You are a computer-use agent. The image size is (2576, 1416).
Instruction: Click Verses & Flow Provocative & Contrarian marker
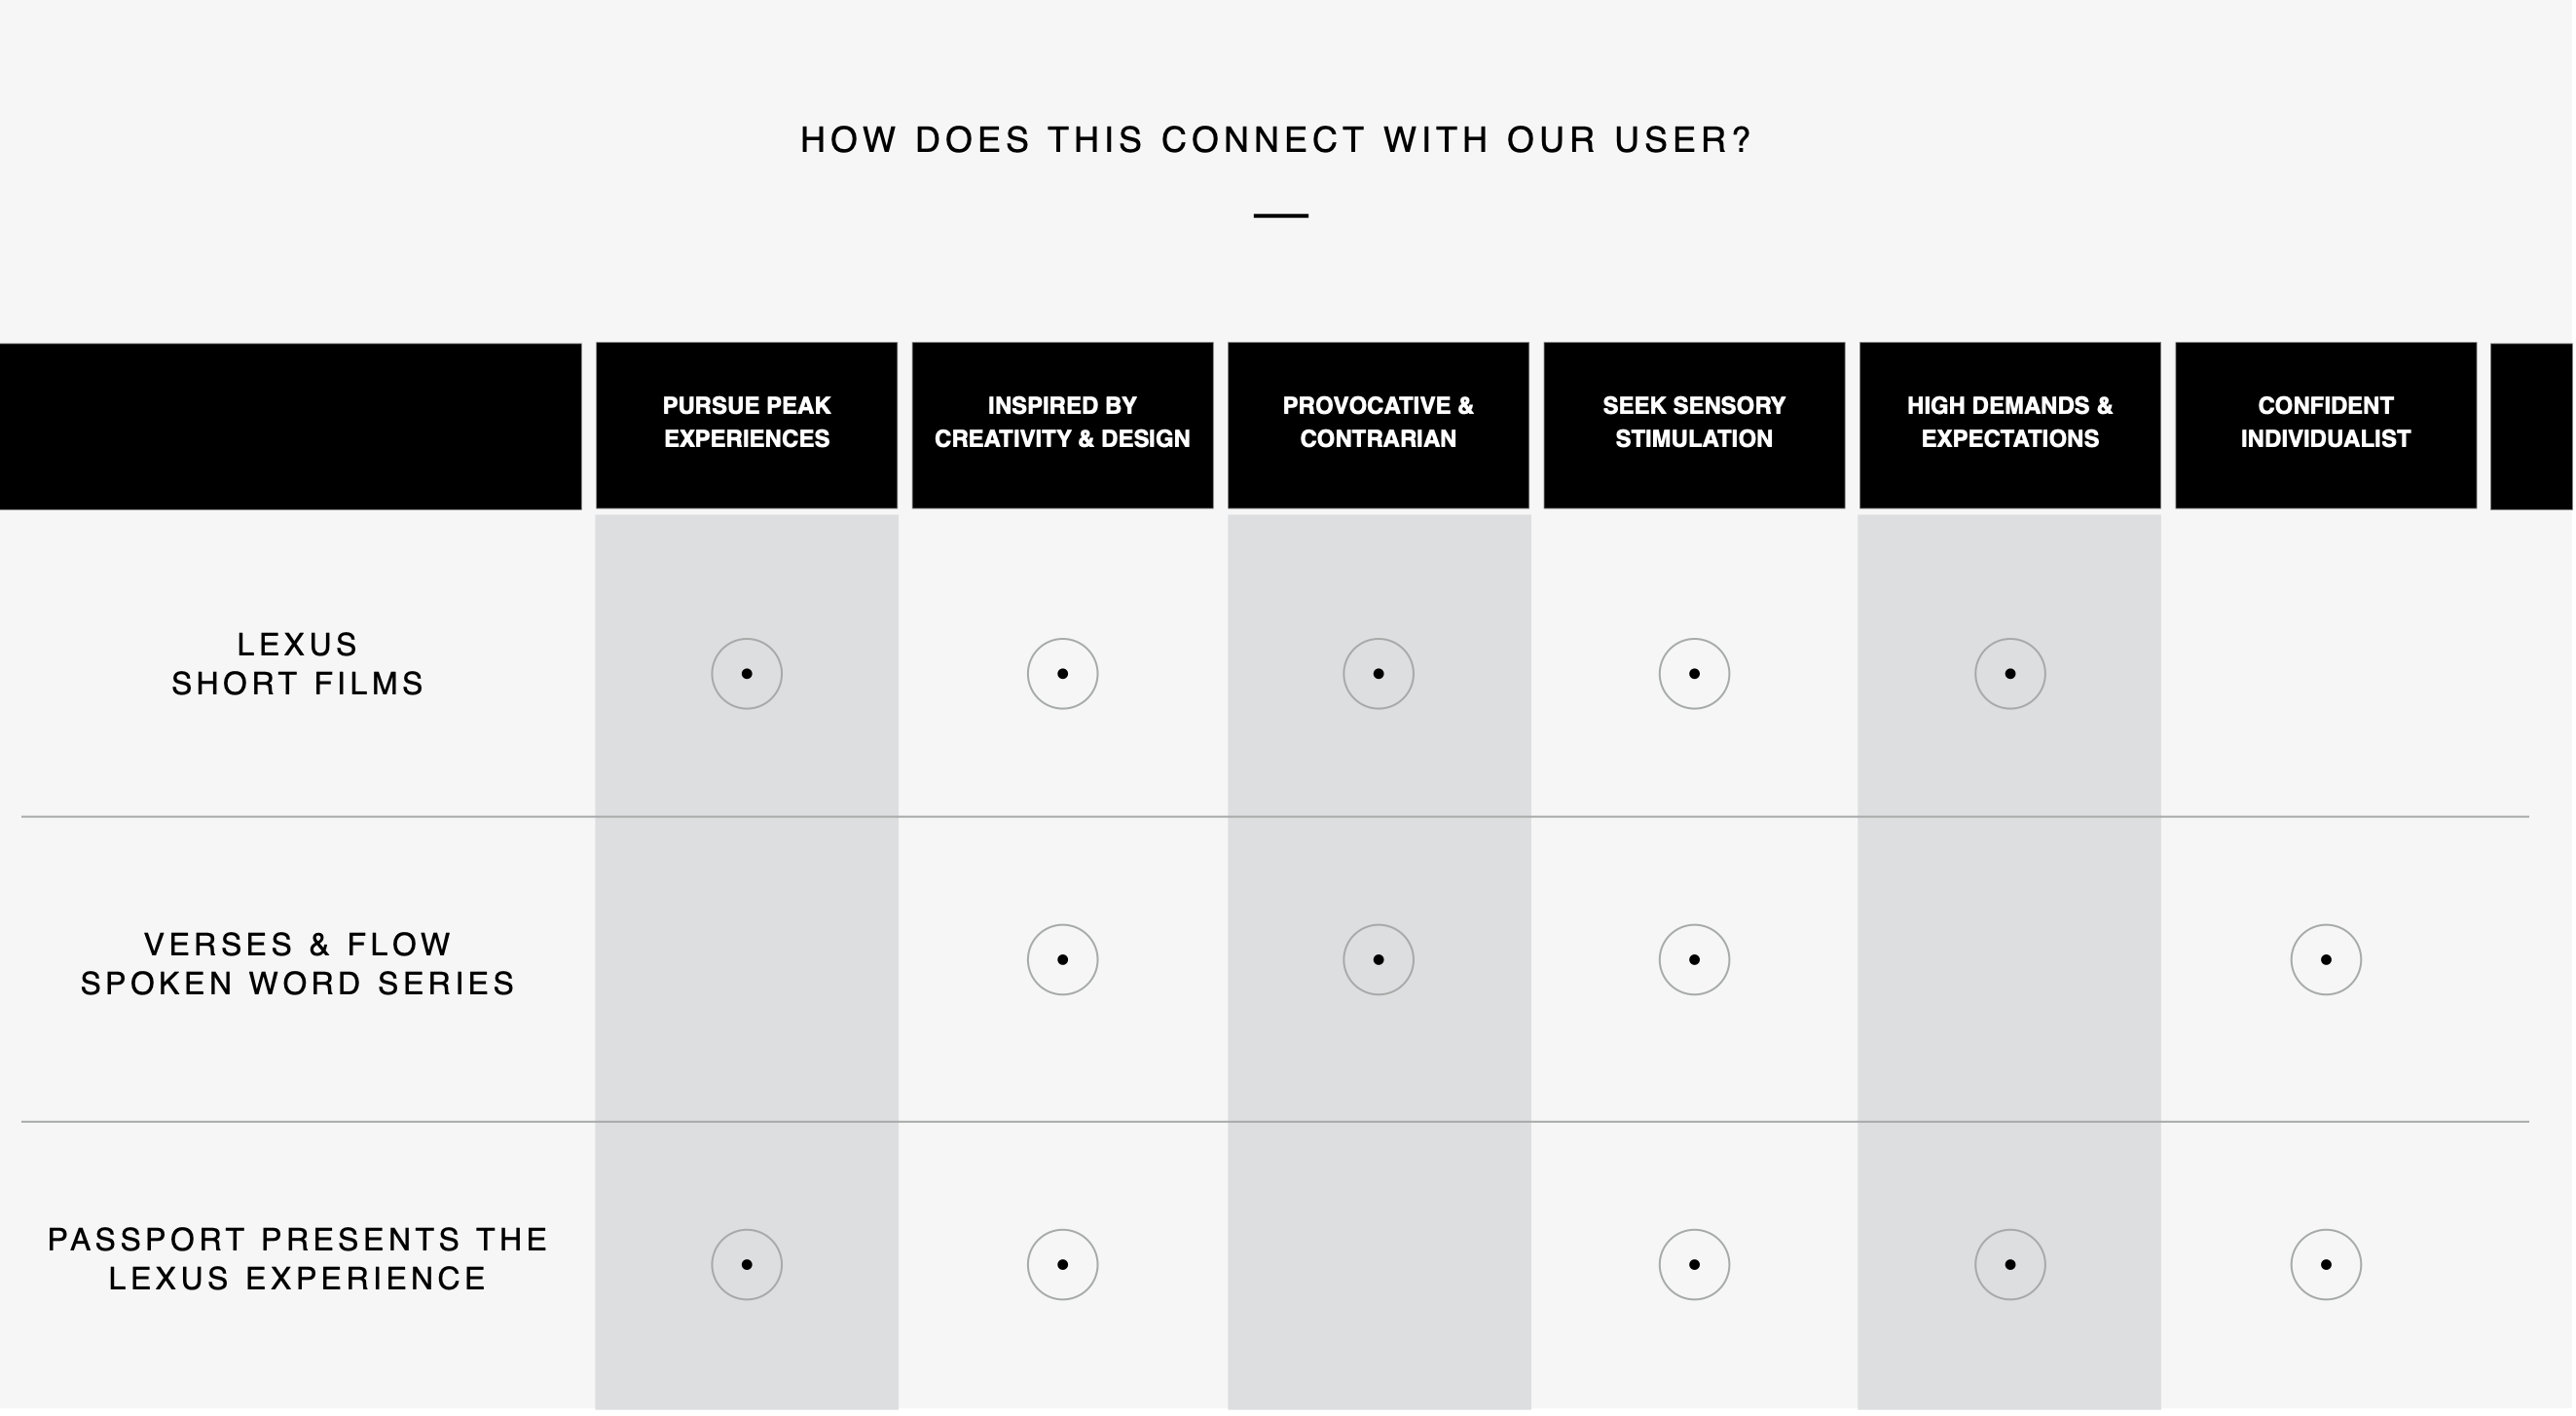pos(1379,961)
